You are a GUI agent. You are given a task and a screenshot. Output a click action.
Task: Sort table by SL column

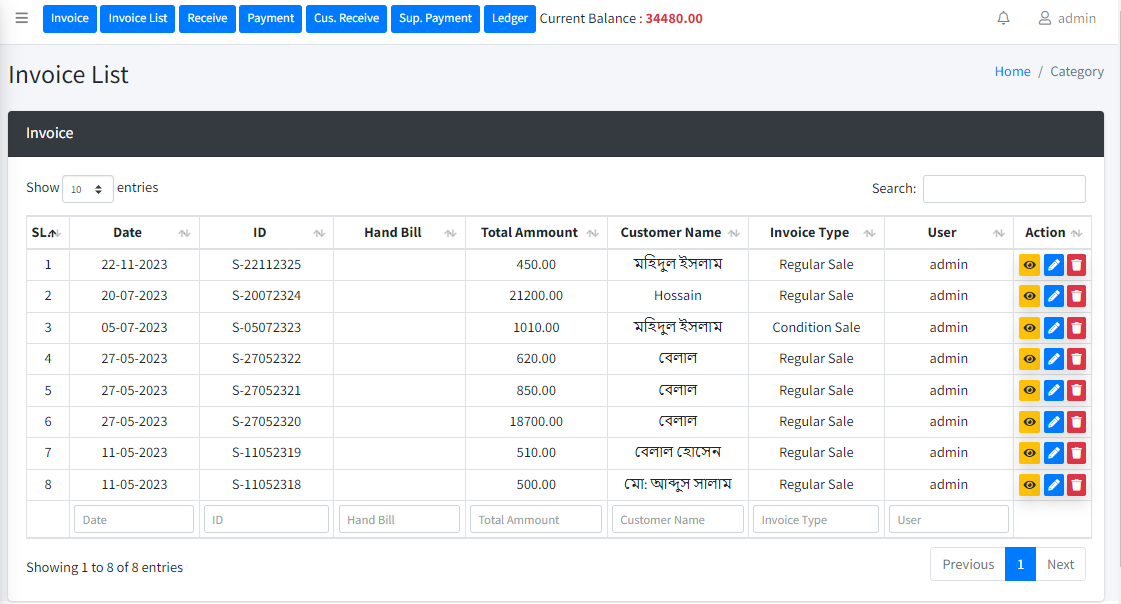(47, 232)
